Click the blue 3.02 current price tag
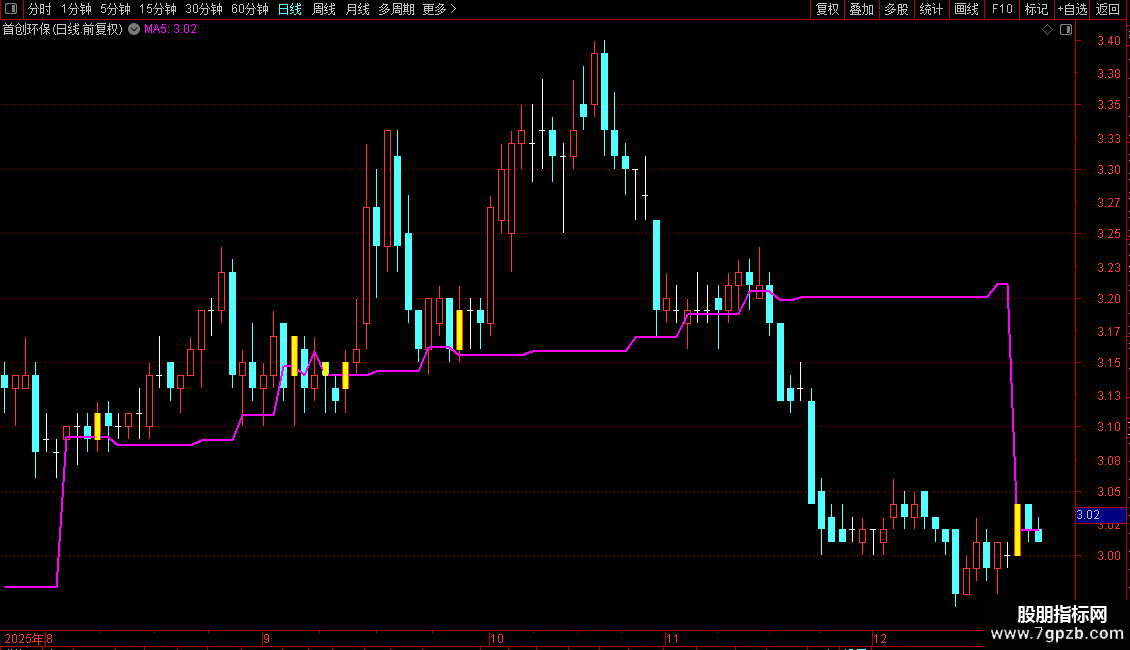1130x650 pixels. point(1100,515)
